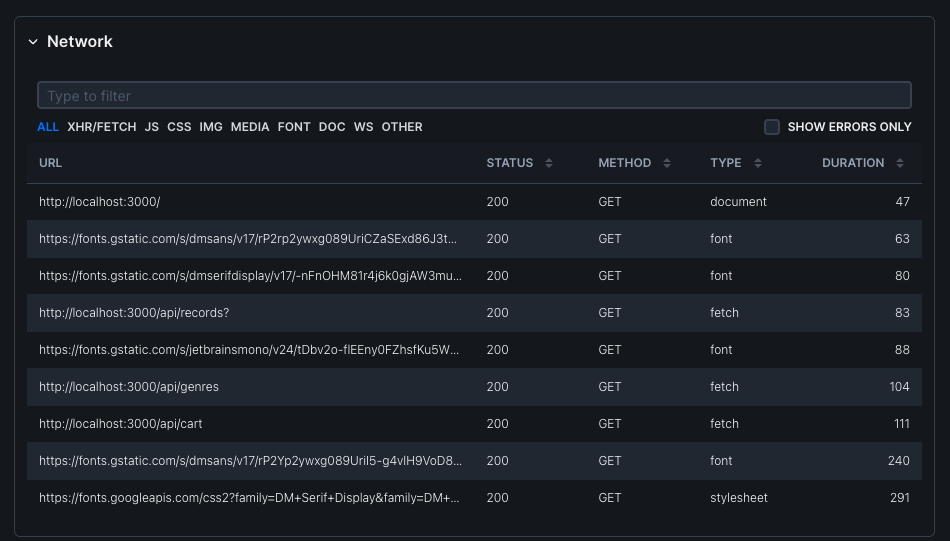This screenshot has width=950, height=541.
Task: Select the localhost api/records request row
Action: coord(134,313)
